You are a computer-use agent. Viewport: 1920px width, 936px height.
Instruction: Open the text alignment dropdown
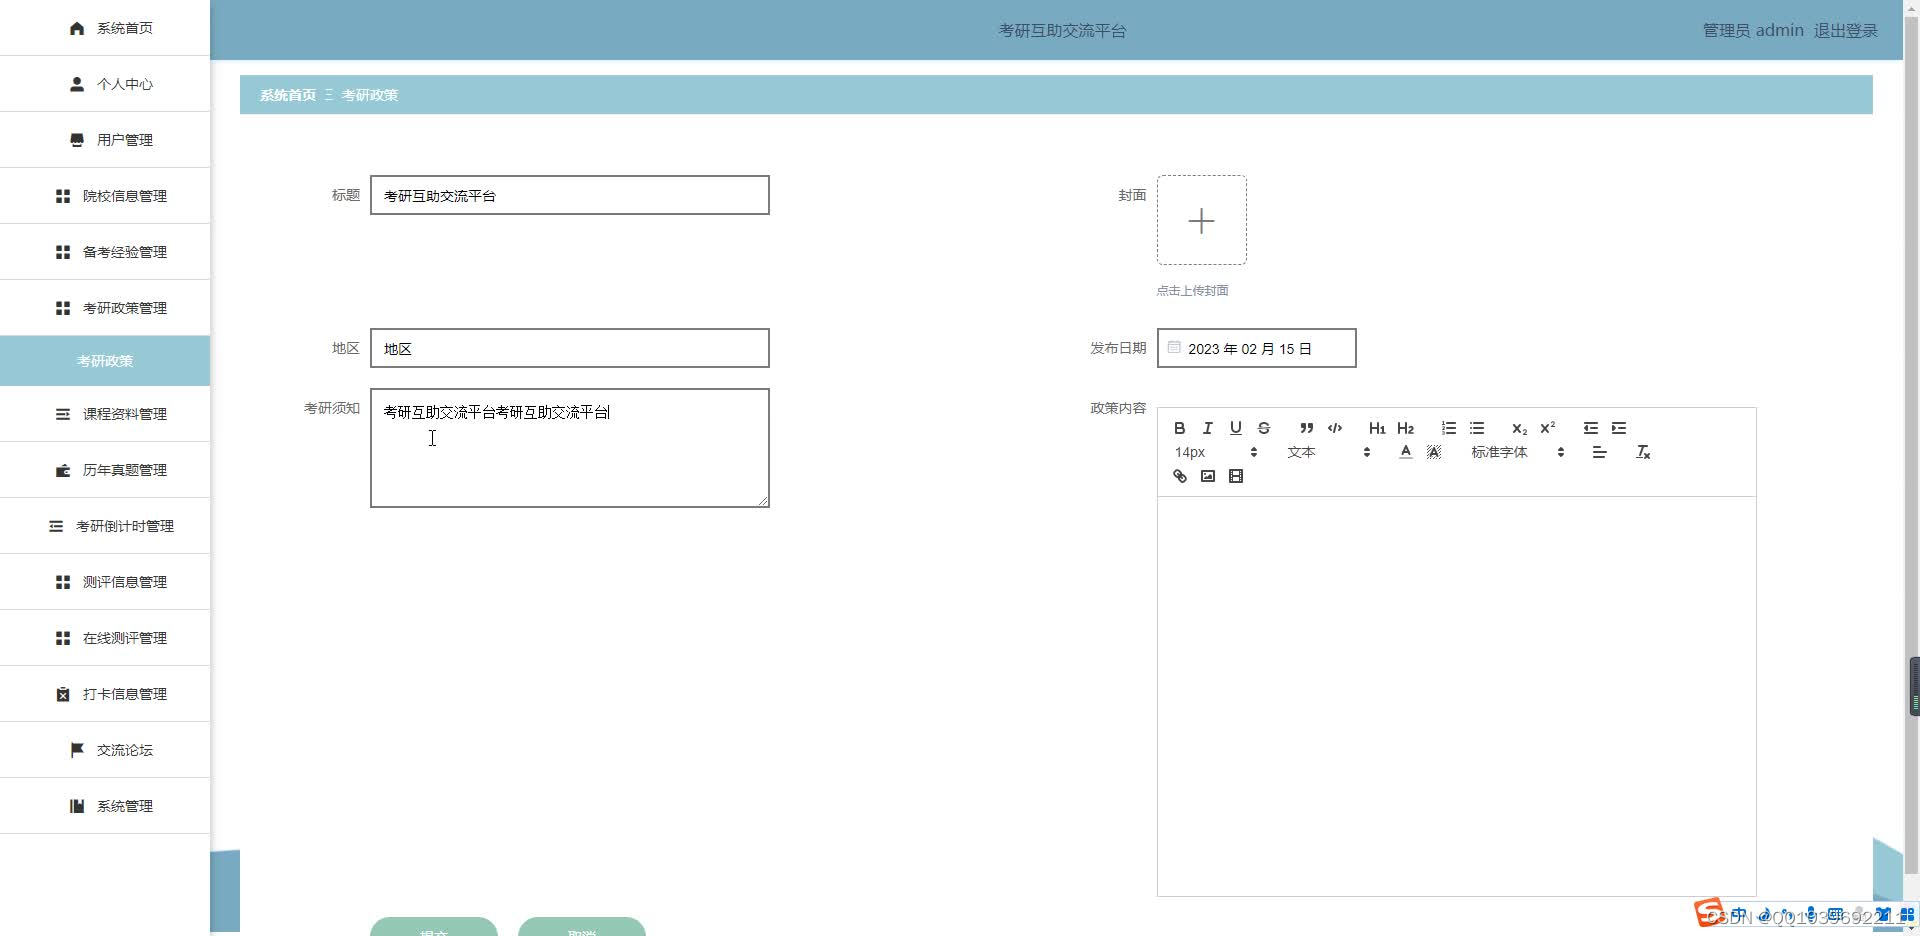[x=1599, y=452]
